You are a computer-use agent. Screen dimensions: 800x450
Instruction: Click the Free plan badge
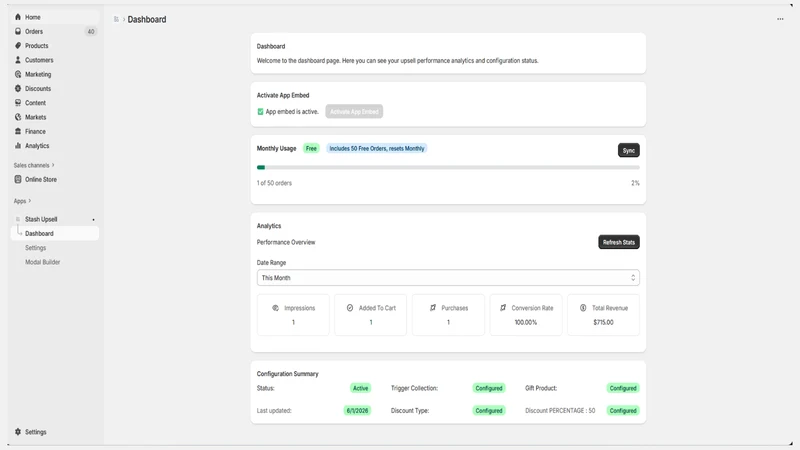[311, 148]
